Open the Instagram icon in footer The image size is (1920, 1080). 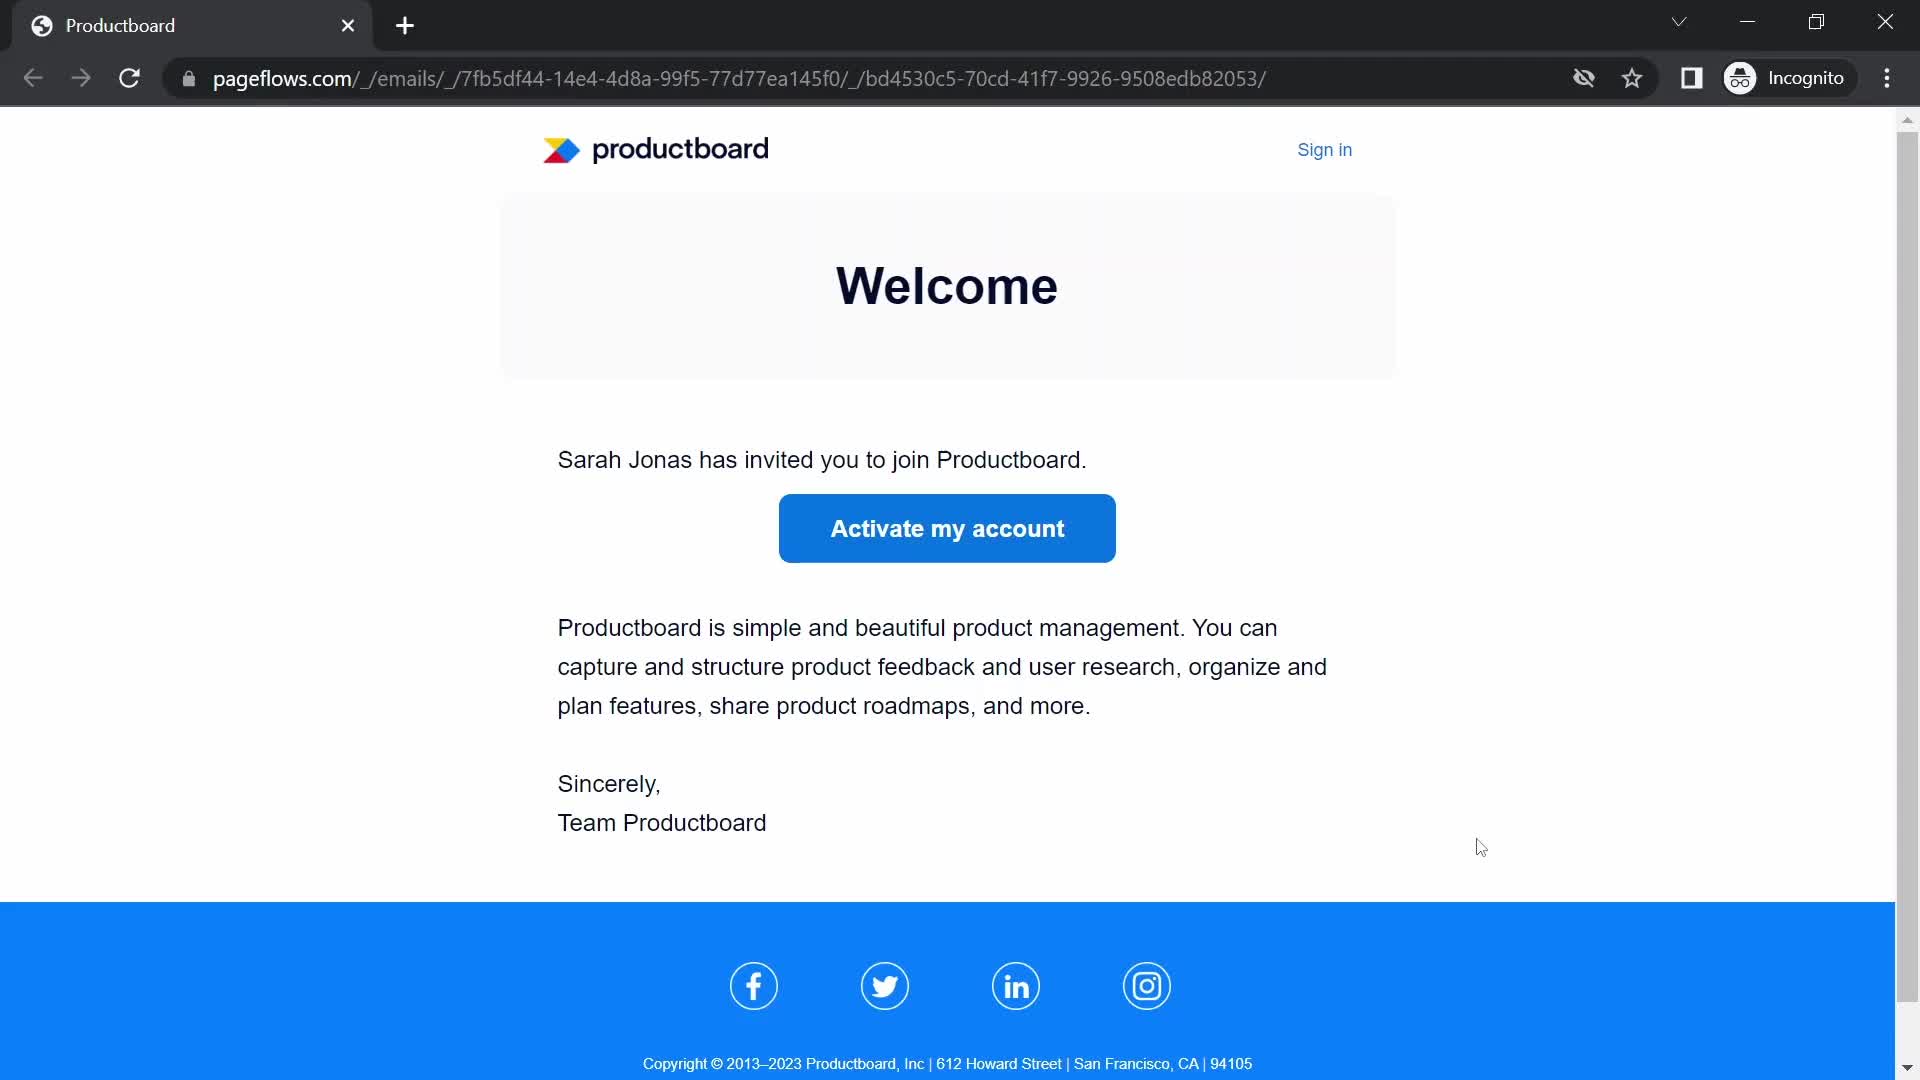pos(1146,986)
